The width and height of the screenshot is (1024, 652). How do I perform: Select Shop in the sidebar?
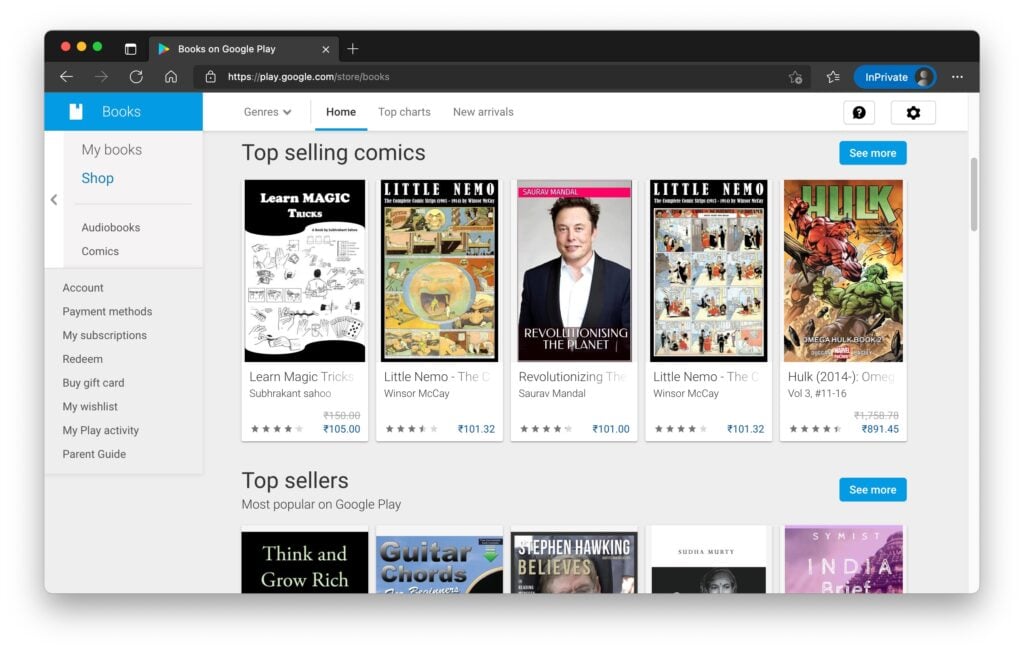coord(97,178)
